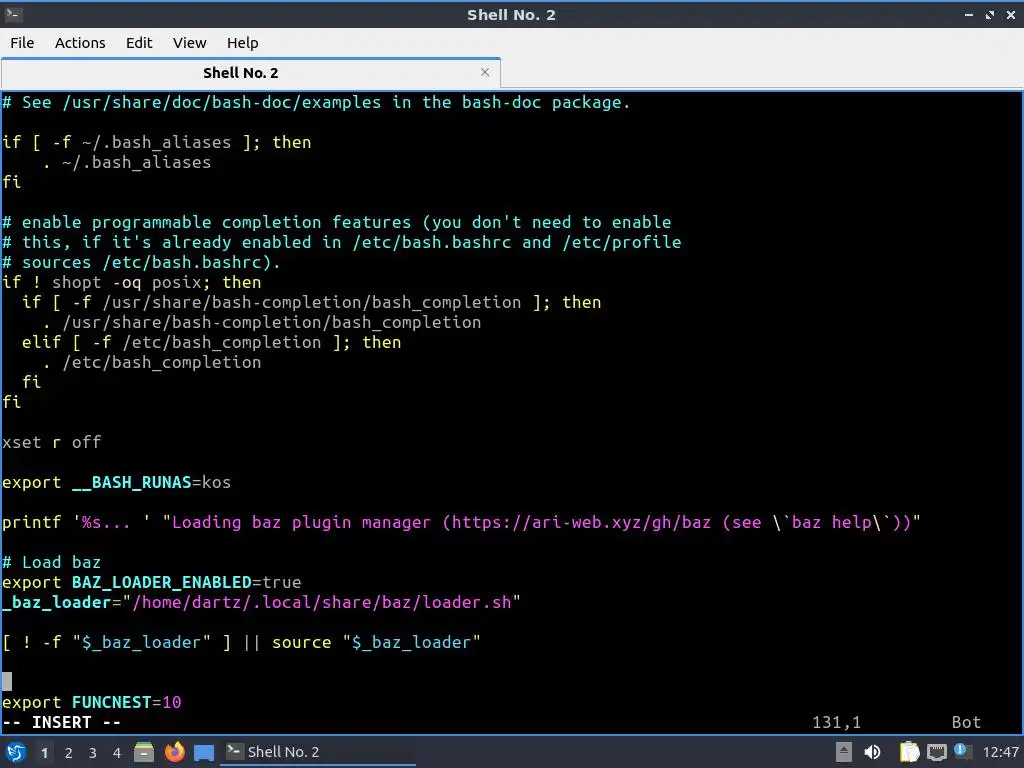Click the removable media eject tray icon
Viewport: 1024px width, 768px height.
(844, 752)
